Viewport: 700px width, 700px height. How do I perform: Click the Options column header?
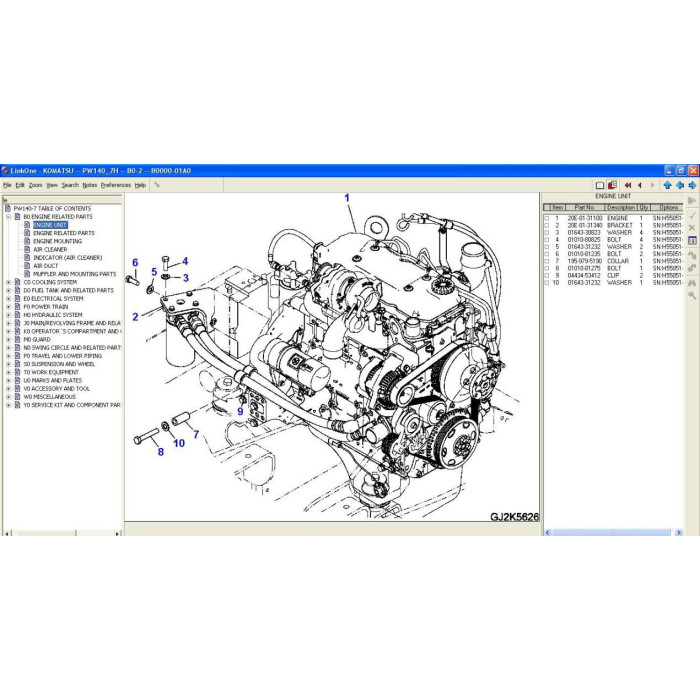click(x=667, y=208)
